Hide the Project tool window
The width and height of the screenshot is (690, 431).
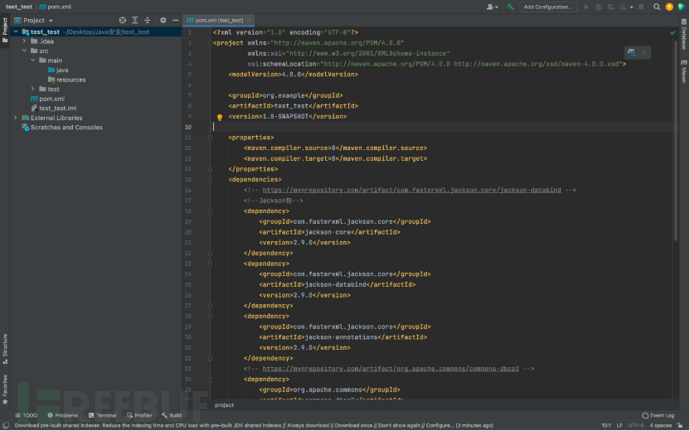(x=174, y=20)
